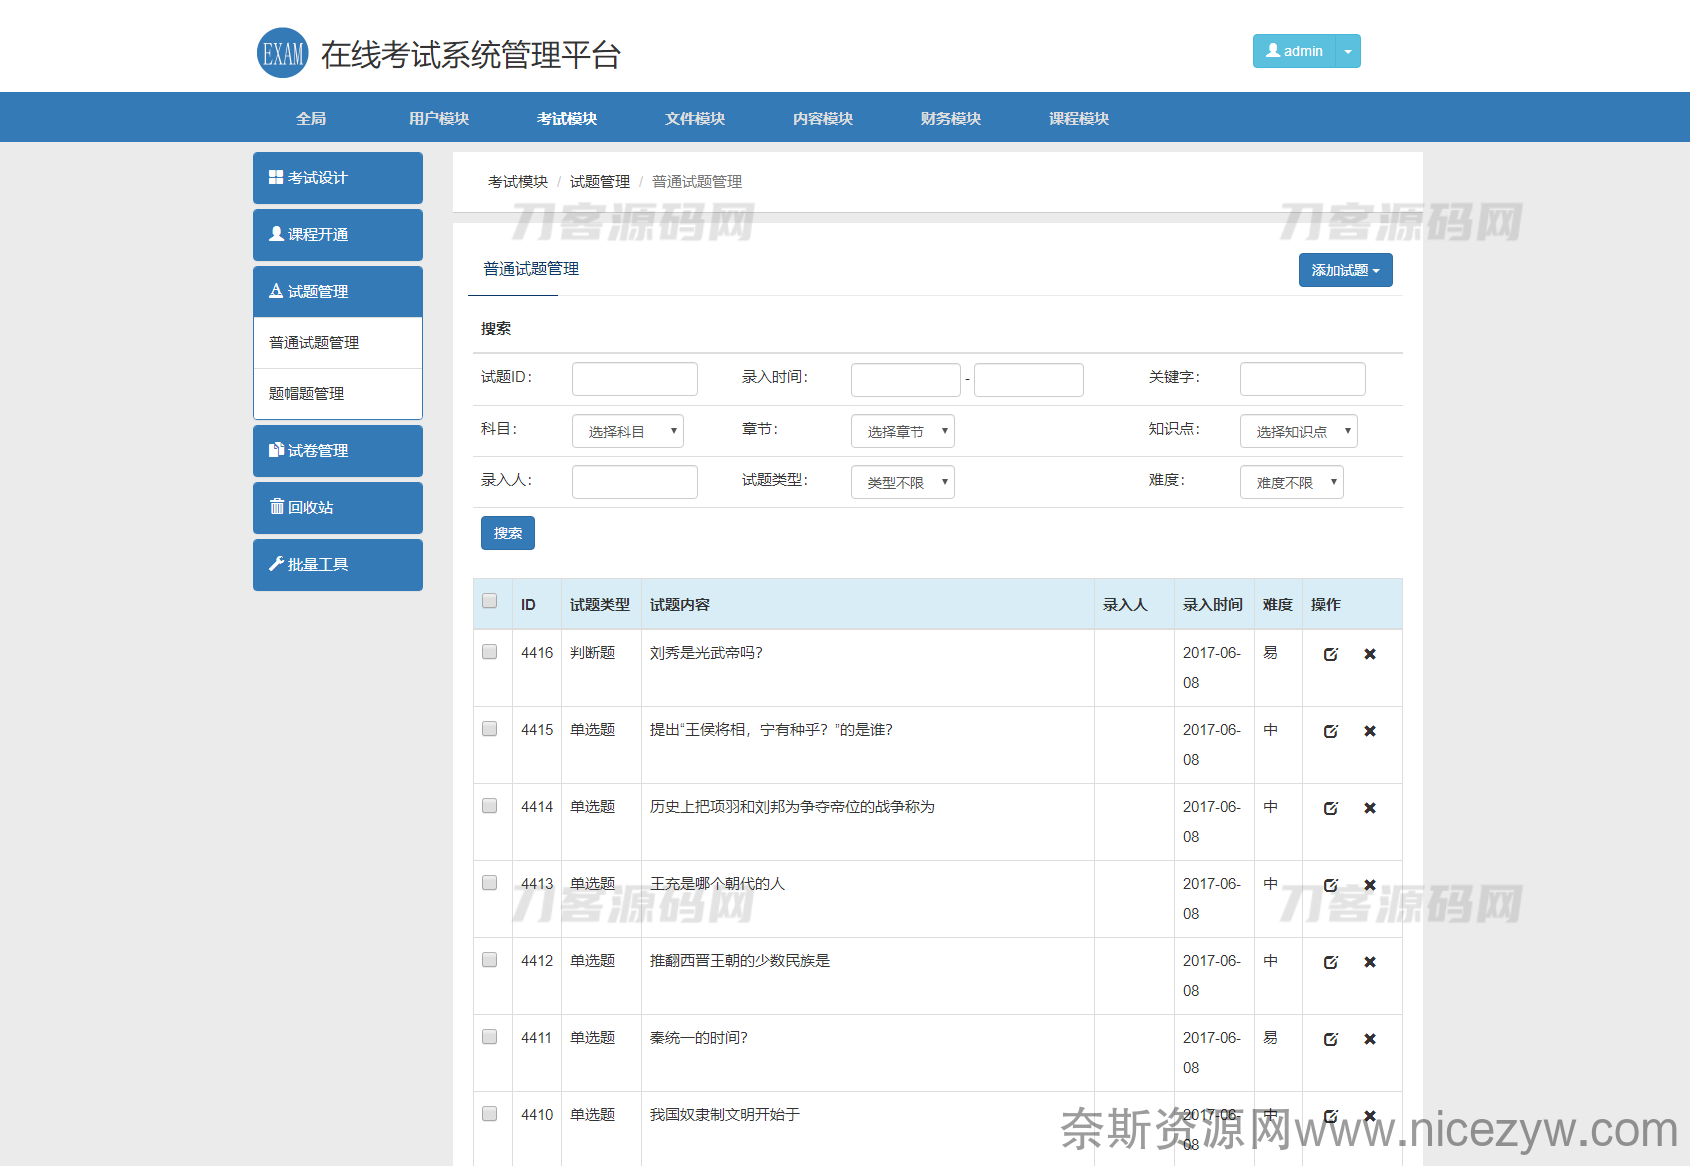Select 普通试题管理 submenu item

pos(338,343)
